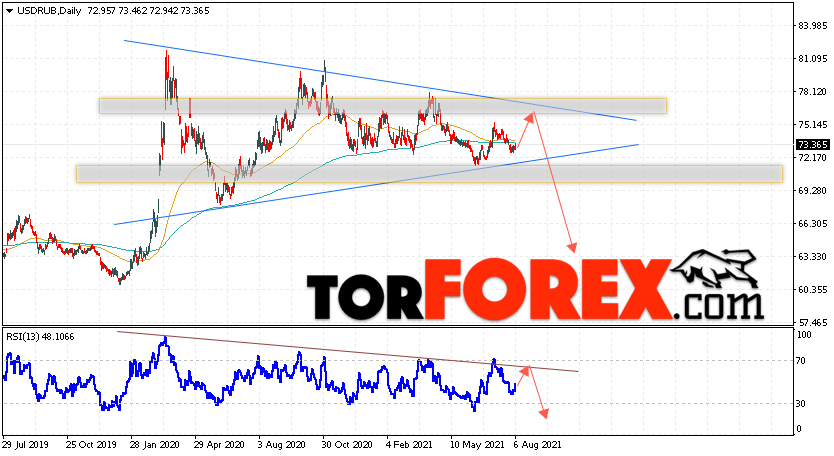Image resolution: width=834 pixels, height=456 pixels.
Task: Select the upper blue descending trendline
Action: [x=380, y=80]
